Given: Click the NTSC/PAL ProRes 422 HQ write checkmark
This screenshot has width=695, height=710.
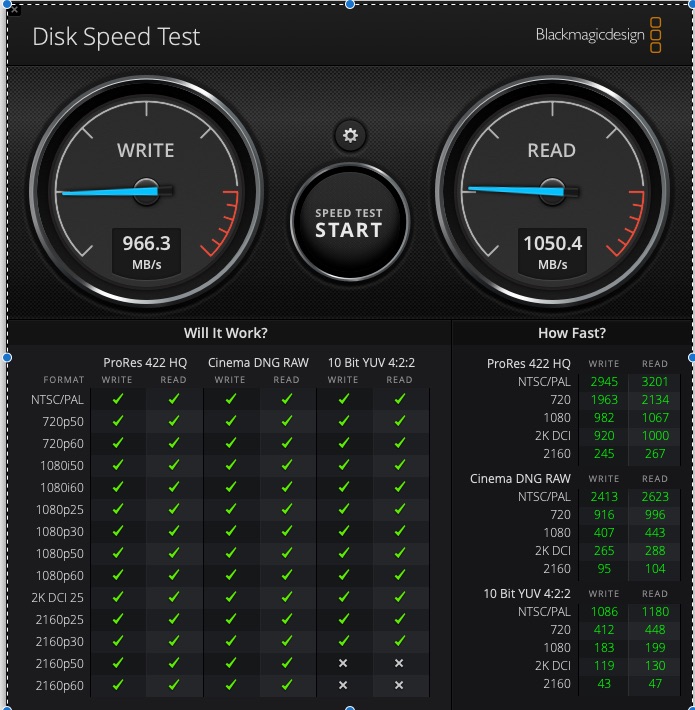Looking at the screenshot, I should [x=118, y=399].
